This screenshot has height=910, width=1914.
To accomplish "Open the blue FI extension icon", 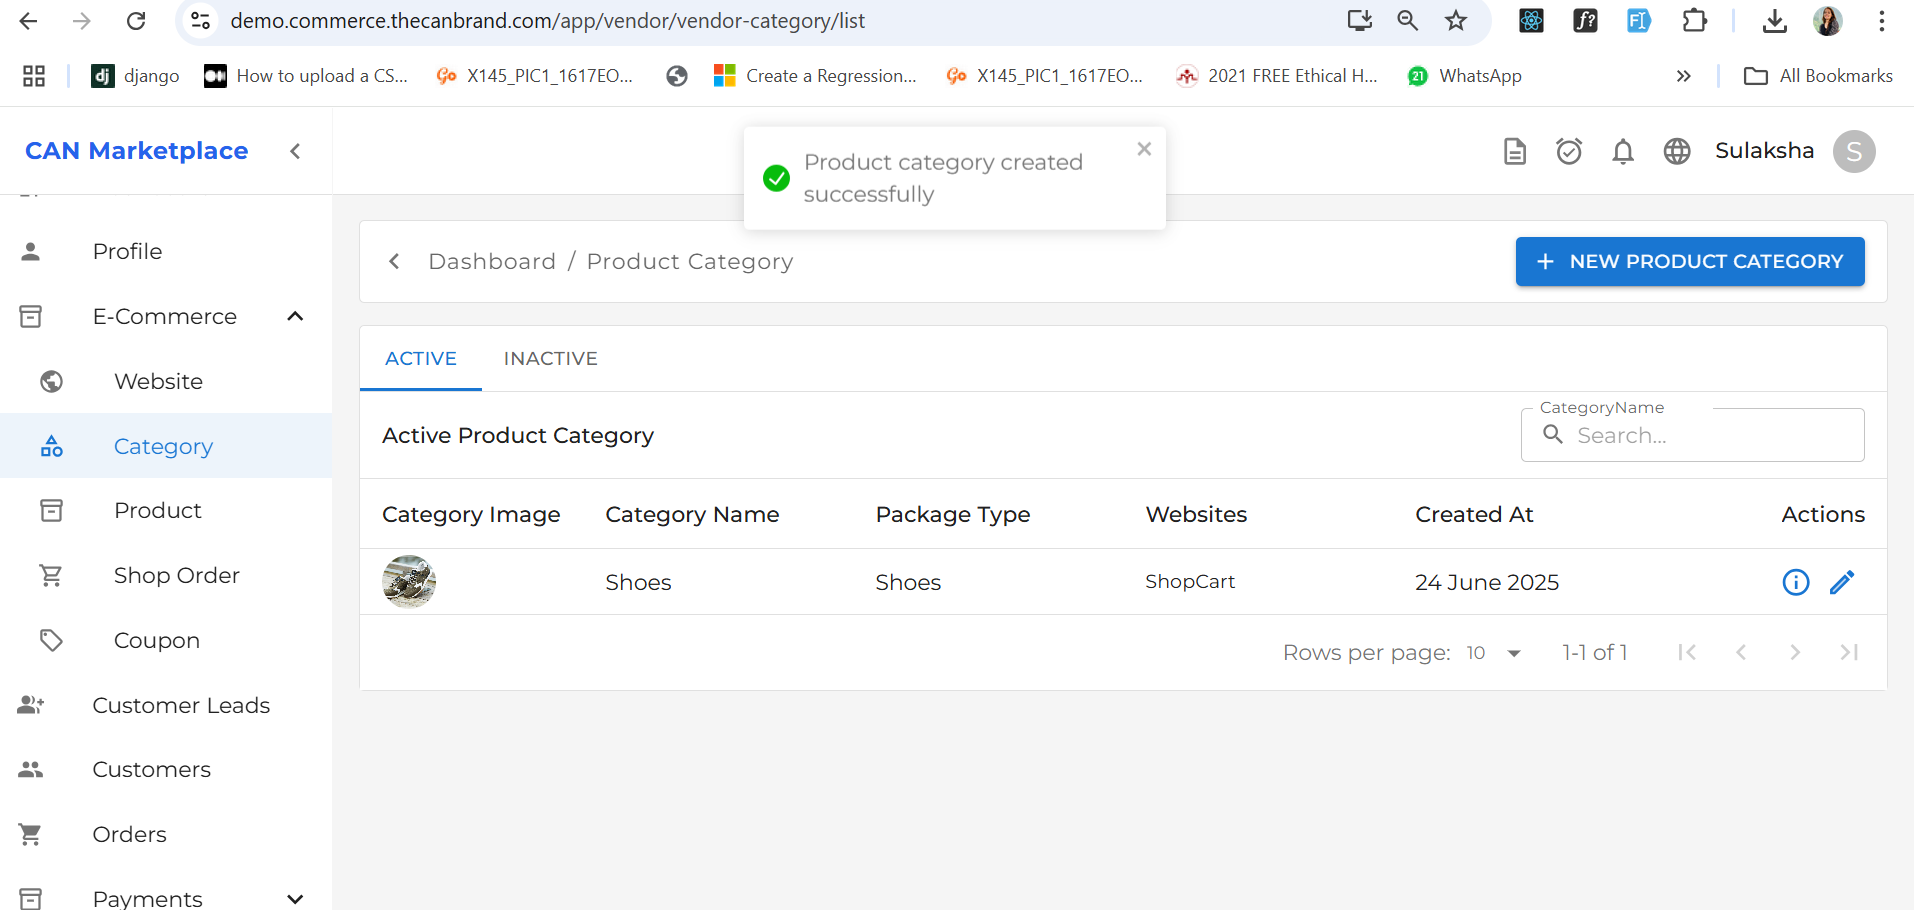I will [x=1639, y=21].
